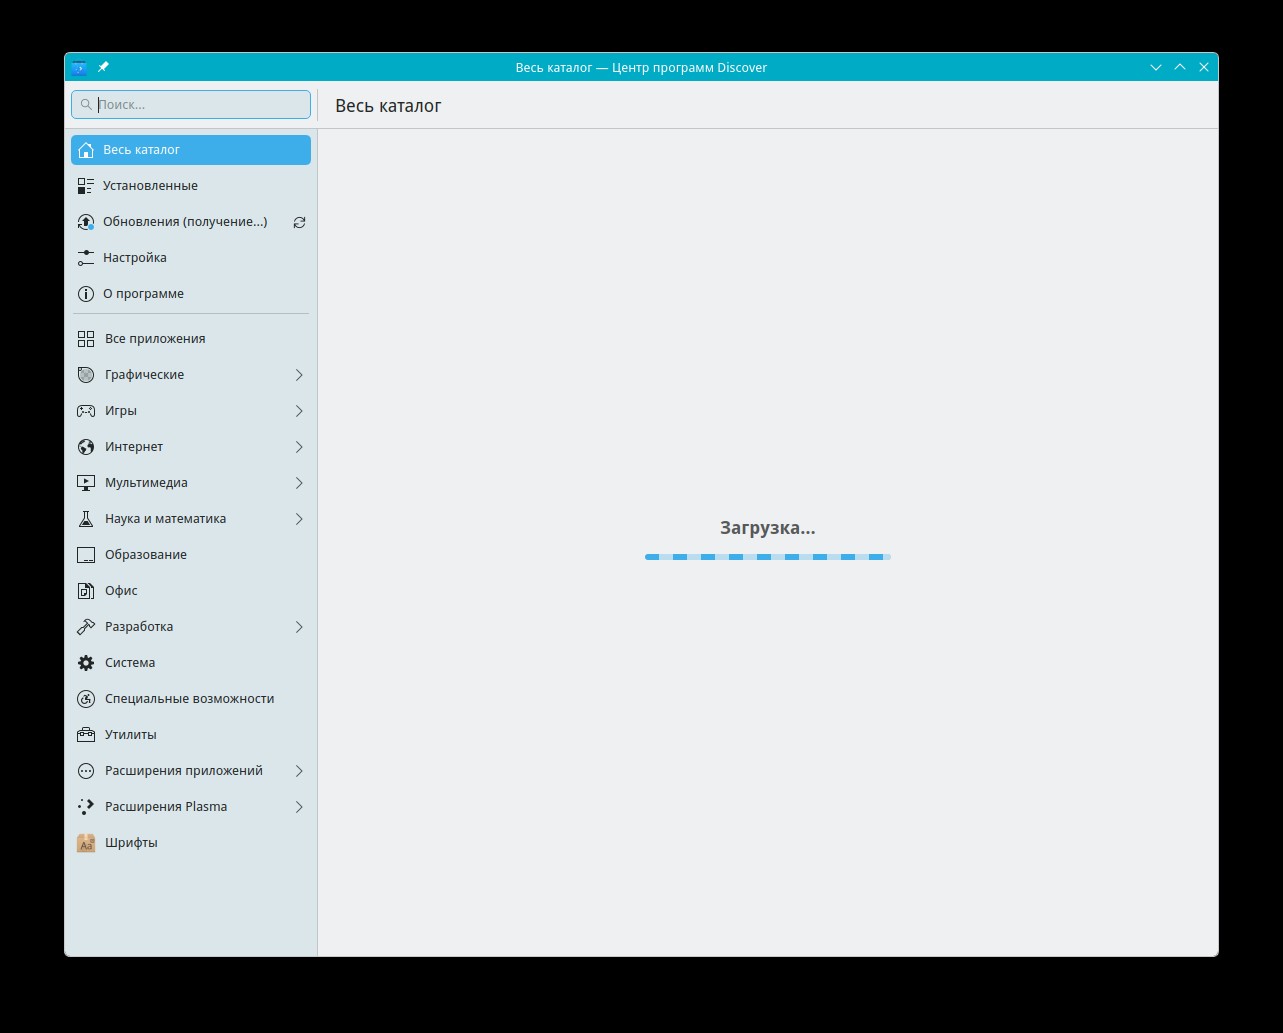Expand the Разработка category arrow

(299, 627)
